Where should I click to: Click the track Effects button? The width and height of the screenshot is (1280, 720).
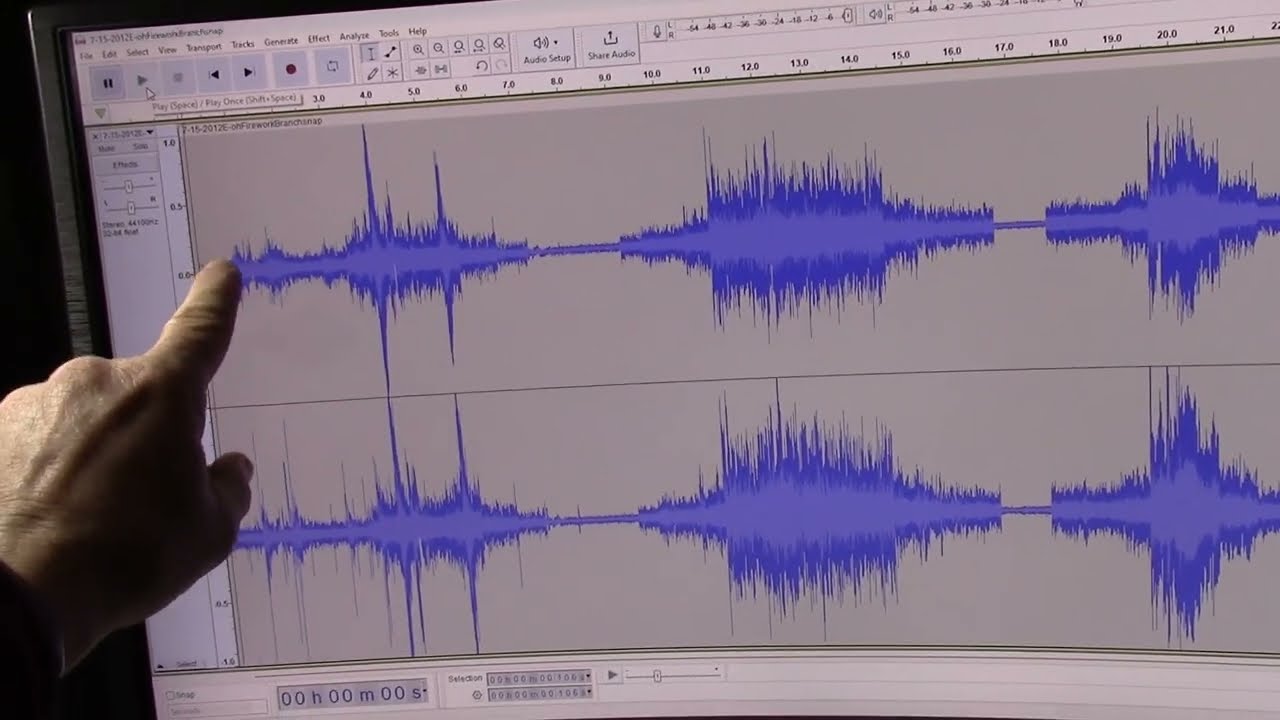tap(125, 164)
